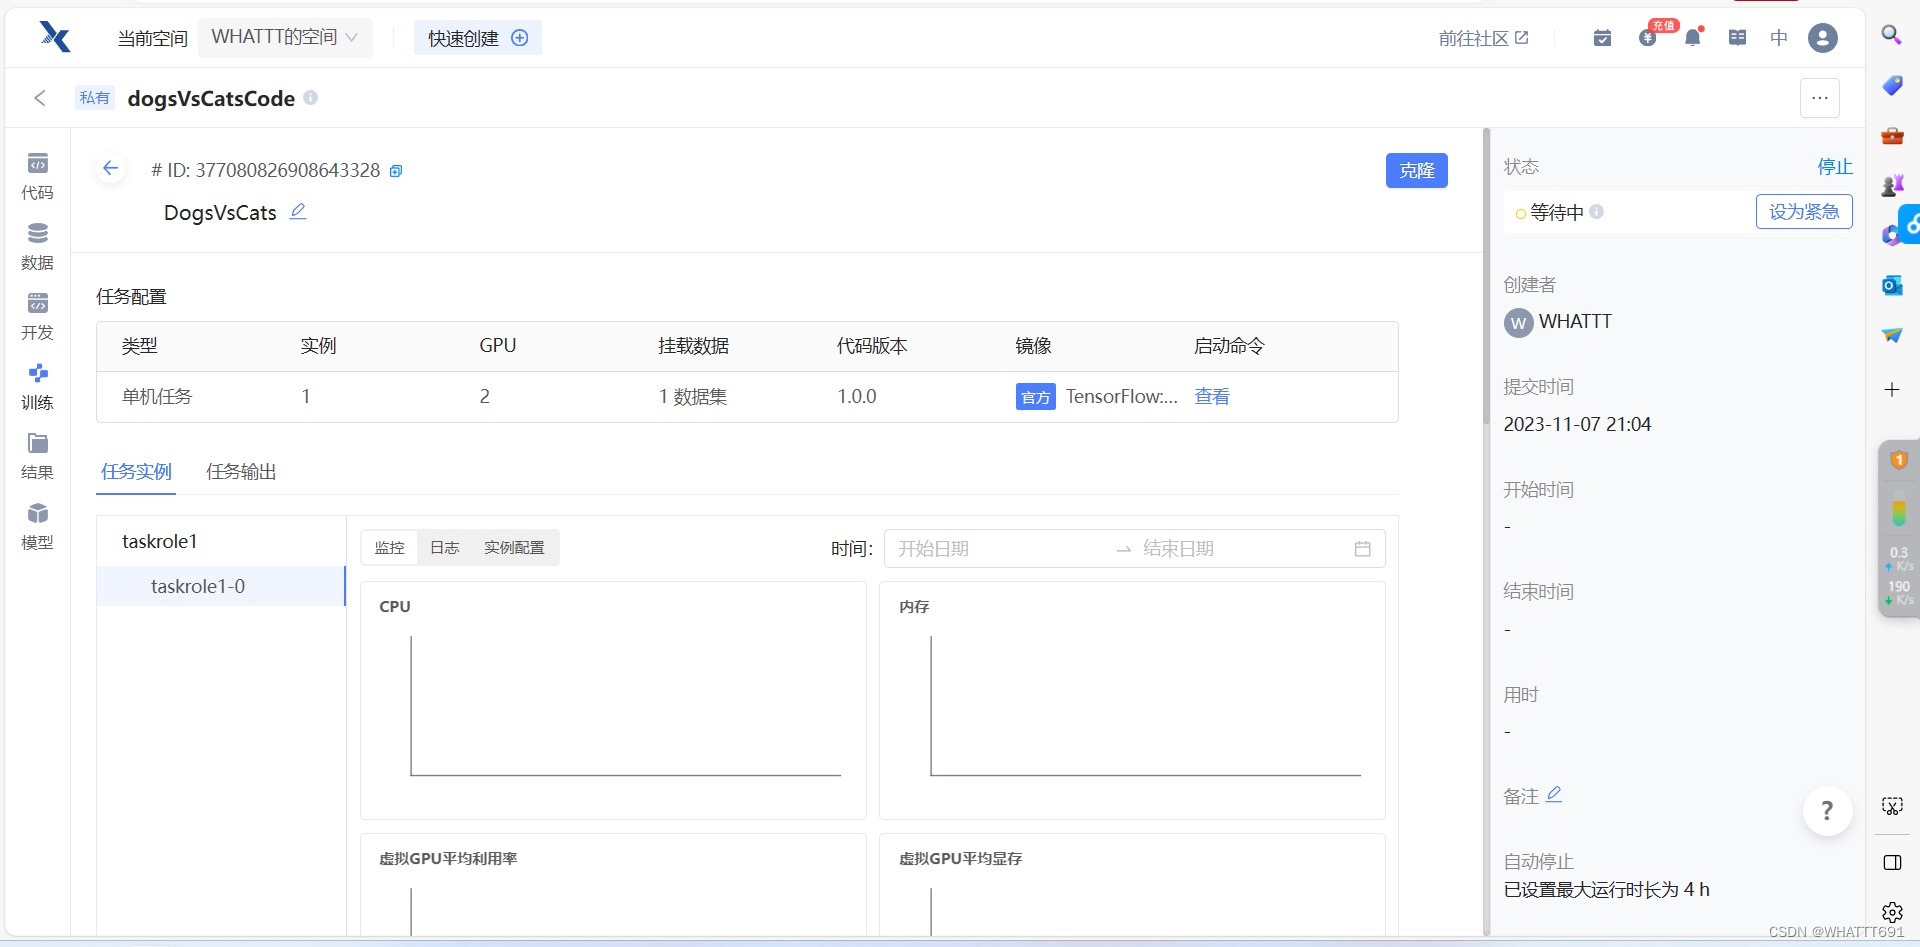Open the 代码 (Code) sidebar section
1920x947 pixels.
(37, 177)
